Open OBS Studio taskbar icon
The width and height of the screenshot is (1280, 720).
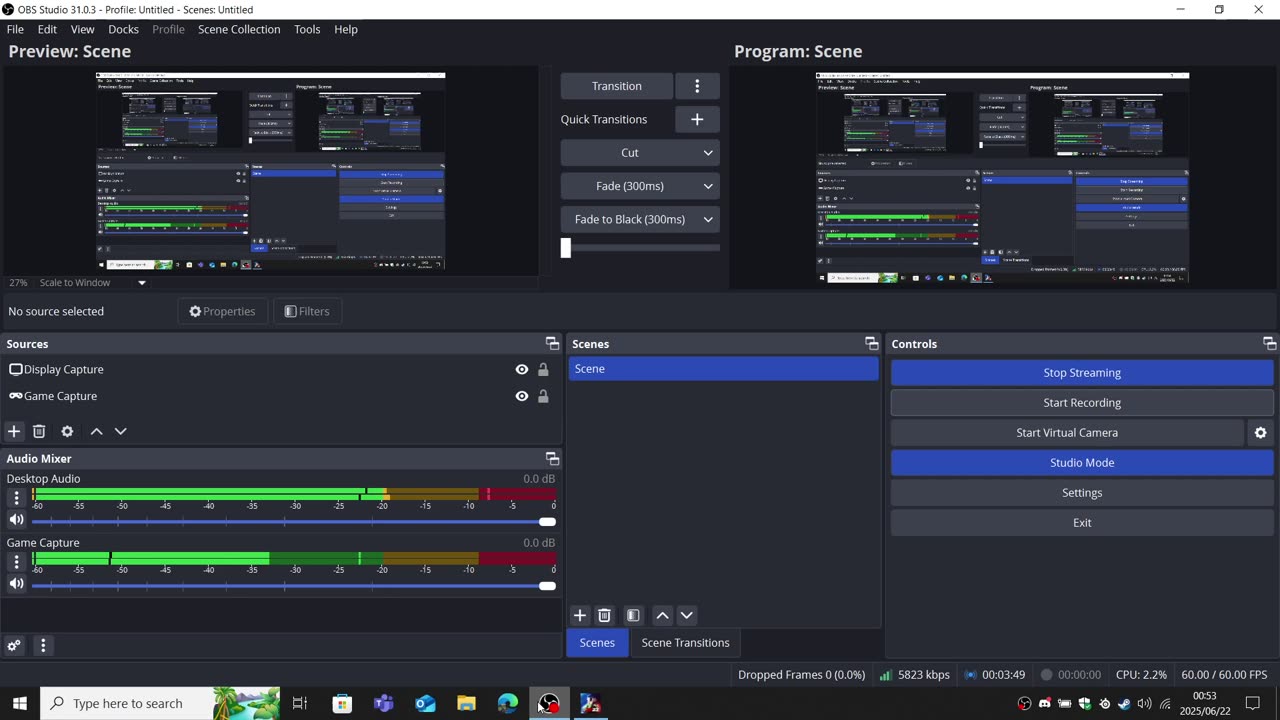549,703
